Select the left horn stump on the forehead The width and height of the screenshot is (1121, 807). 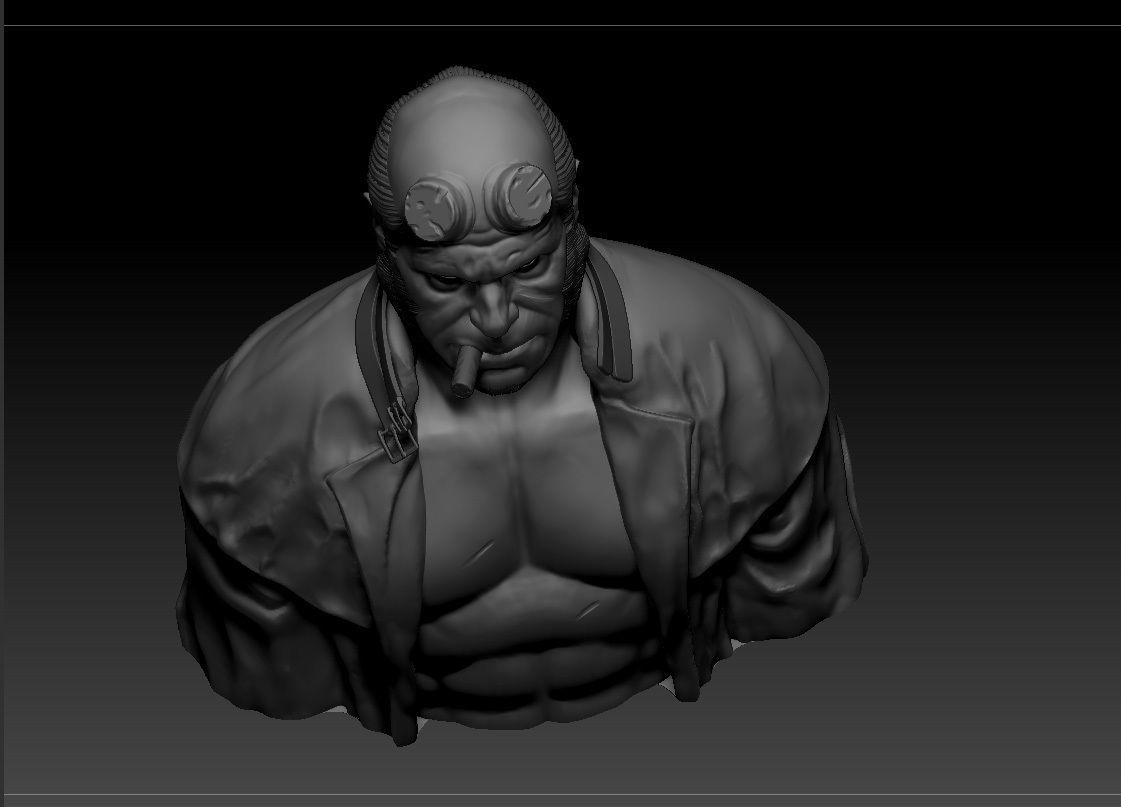click(x=435, y=207)
